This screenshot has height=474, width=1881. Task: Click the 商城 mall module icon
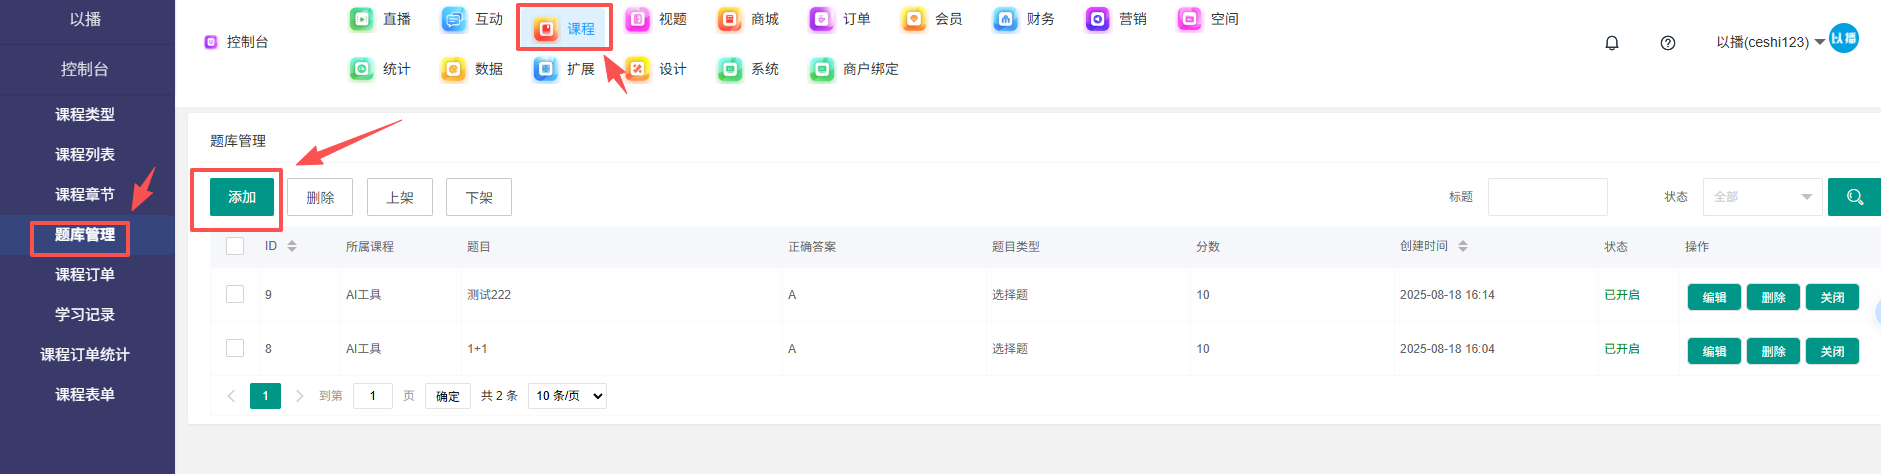[x=730, y=19]
